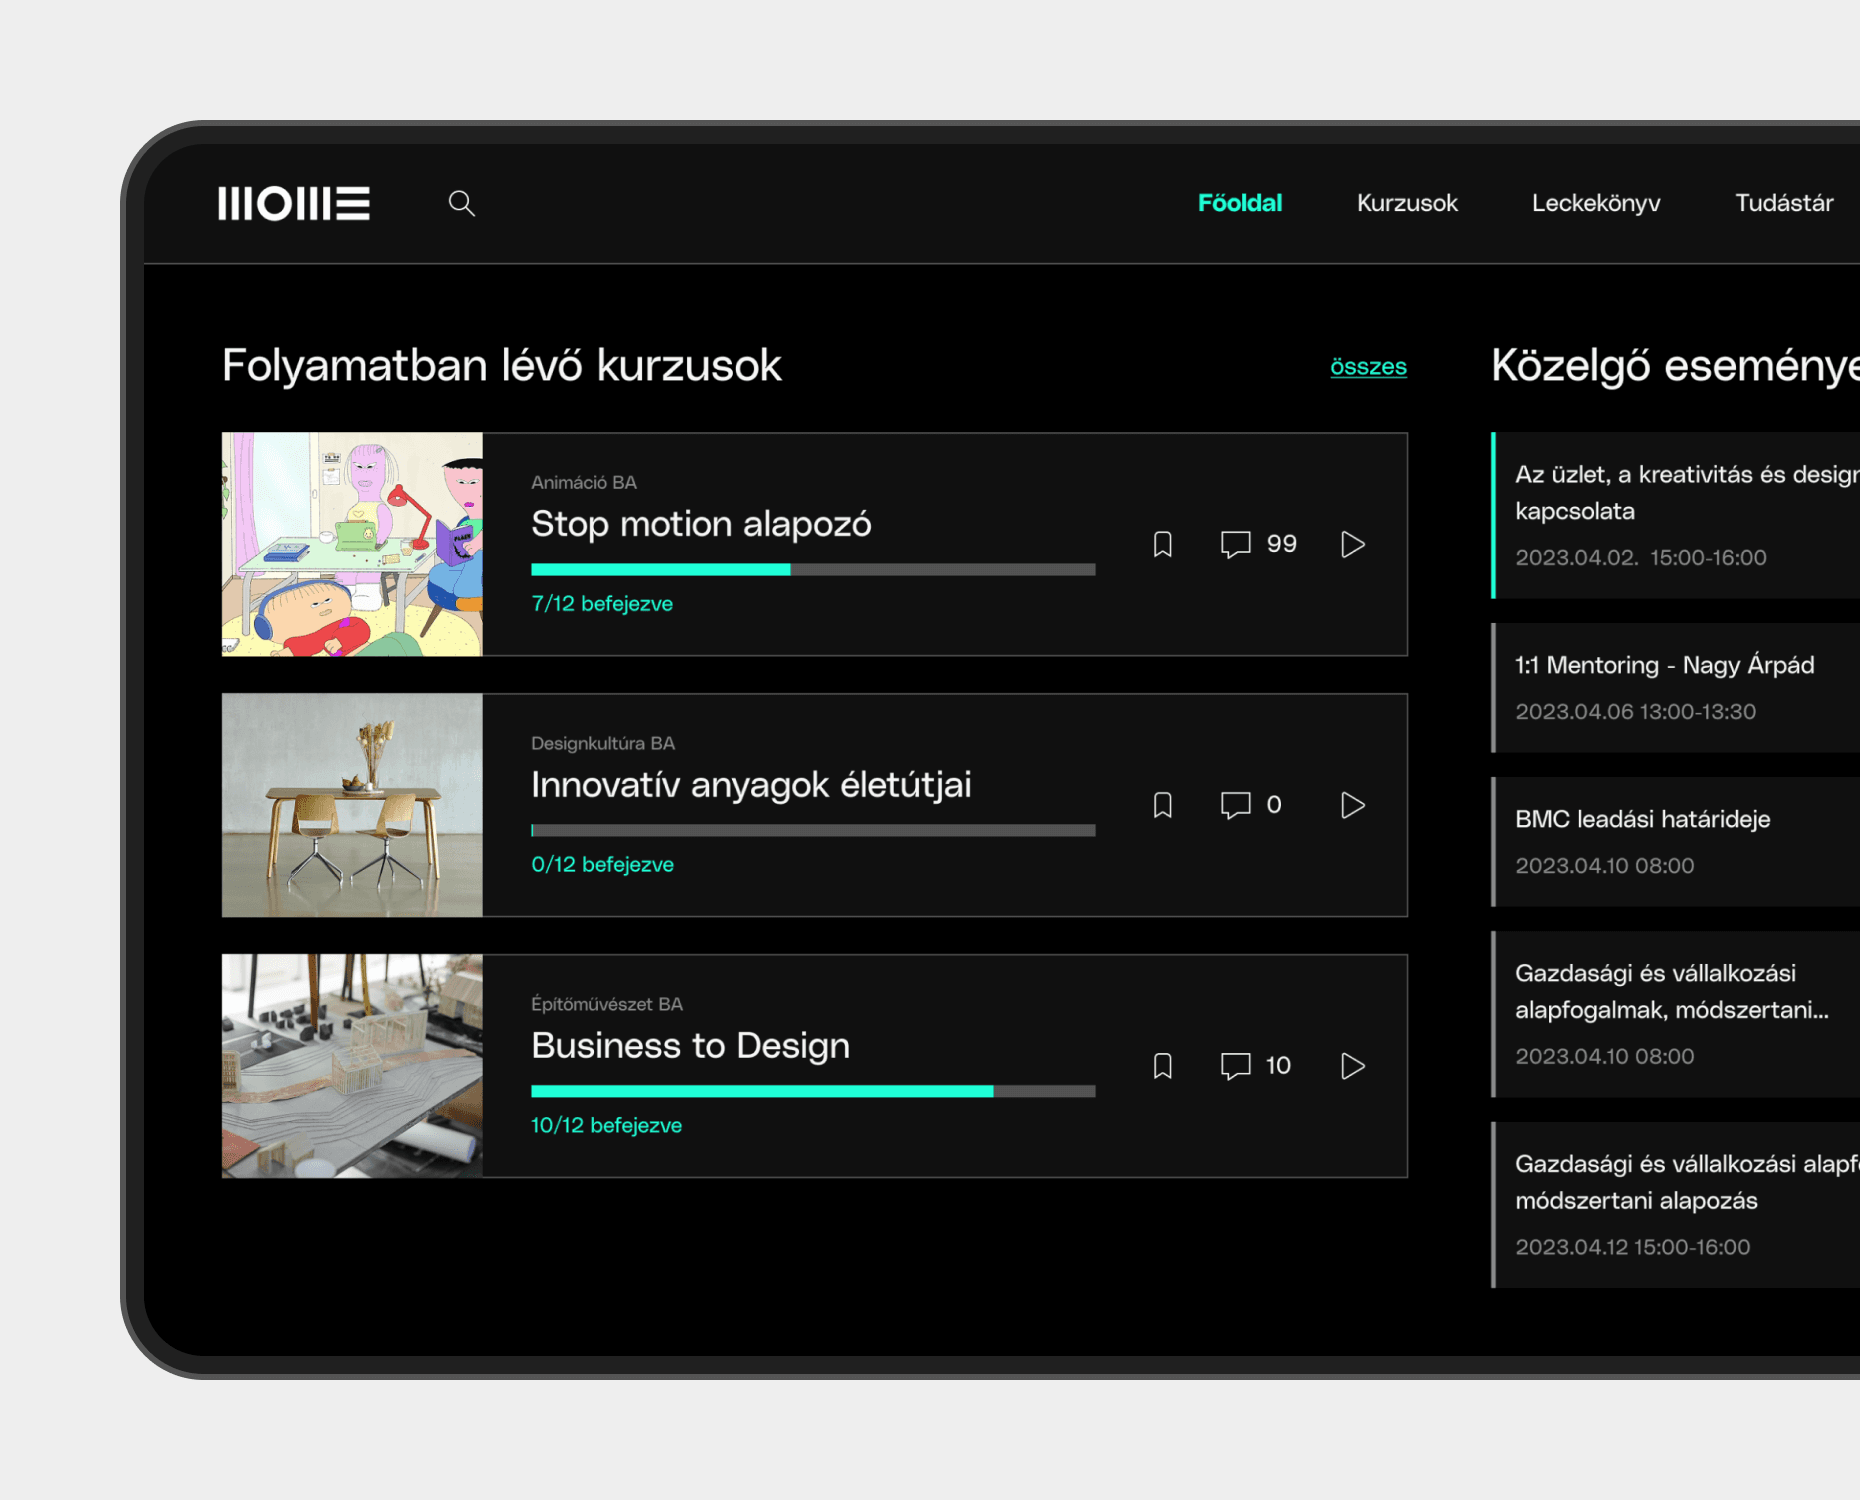The width and height of the screenshot is (1860, 1500).
Task: Click Stop motion alapozó progress bar
Action: 813,570
